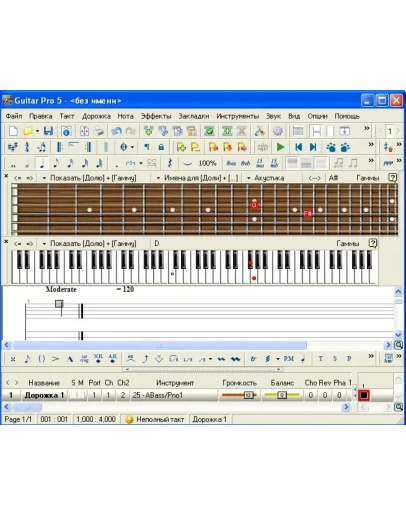Image resolution: width=406 pixels, height=516 pixels.
Task: Toggle Palm Mute PM effect
Action: 289,359
